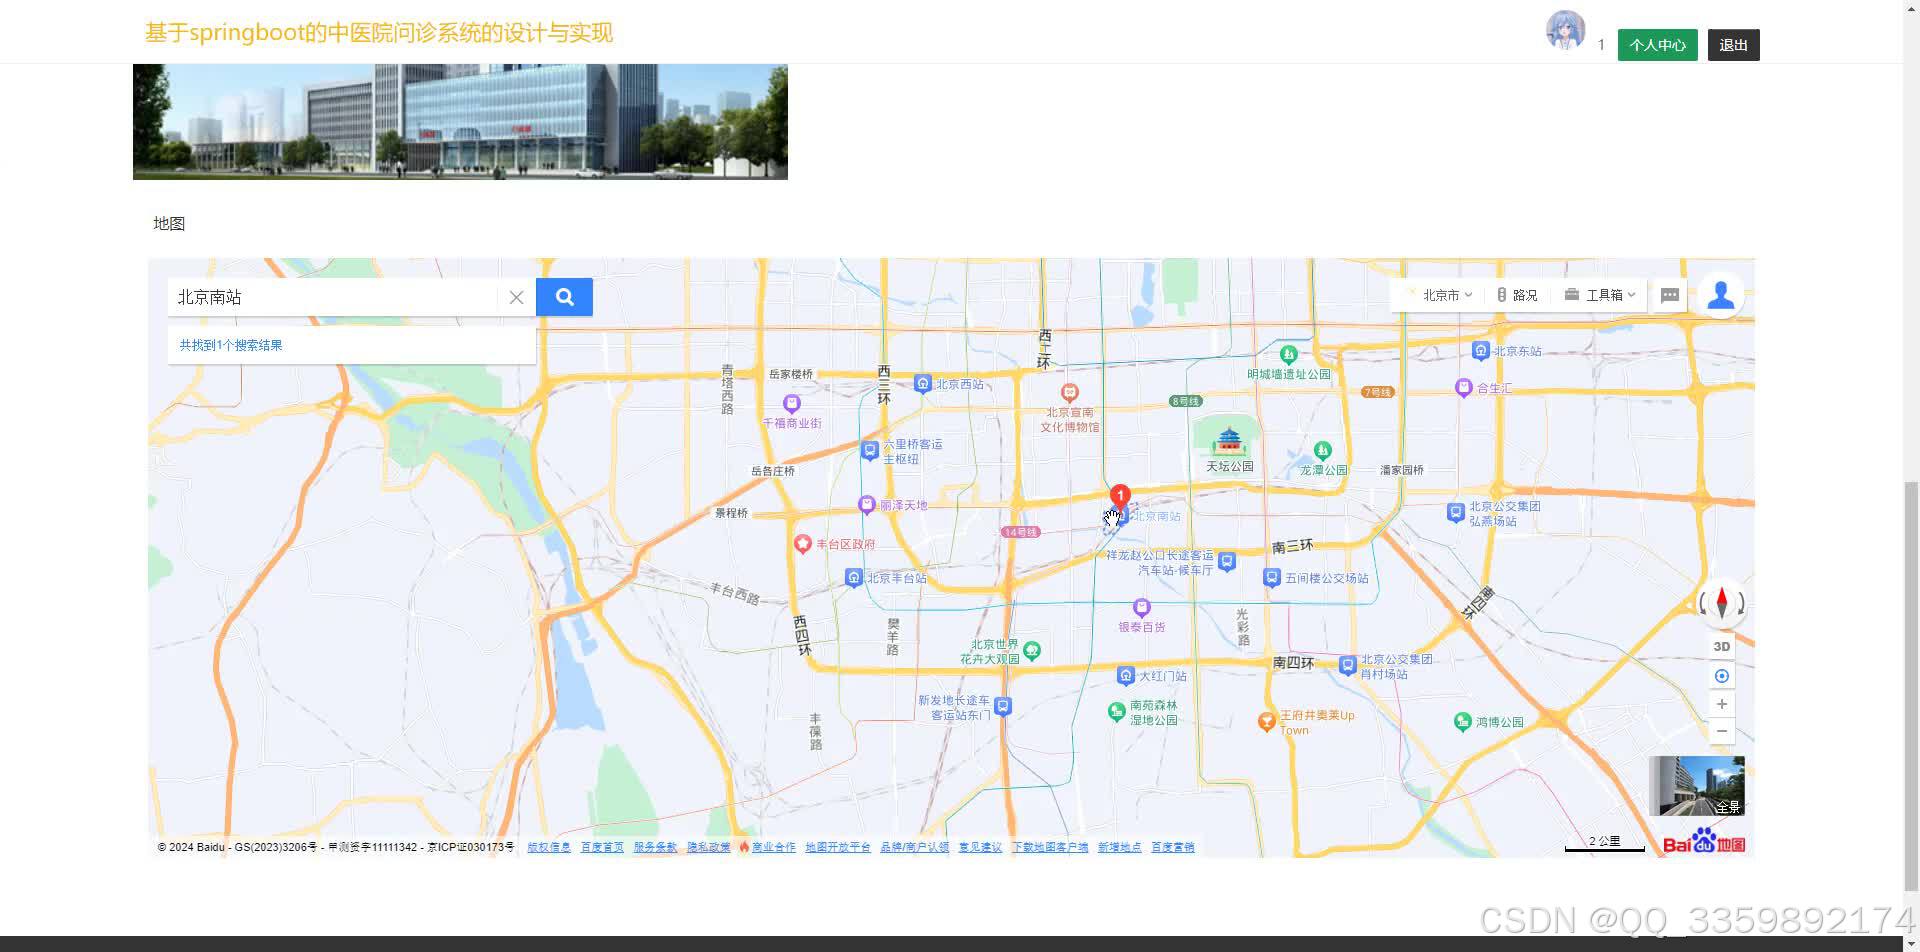
Task: Open the 下载地图客户端 footer link
Action: [x=1050, y=847]
